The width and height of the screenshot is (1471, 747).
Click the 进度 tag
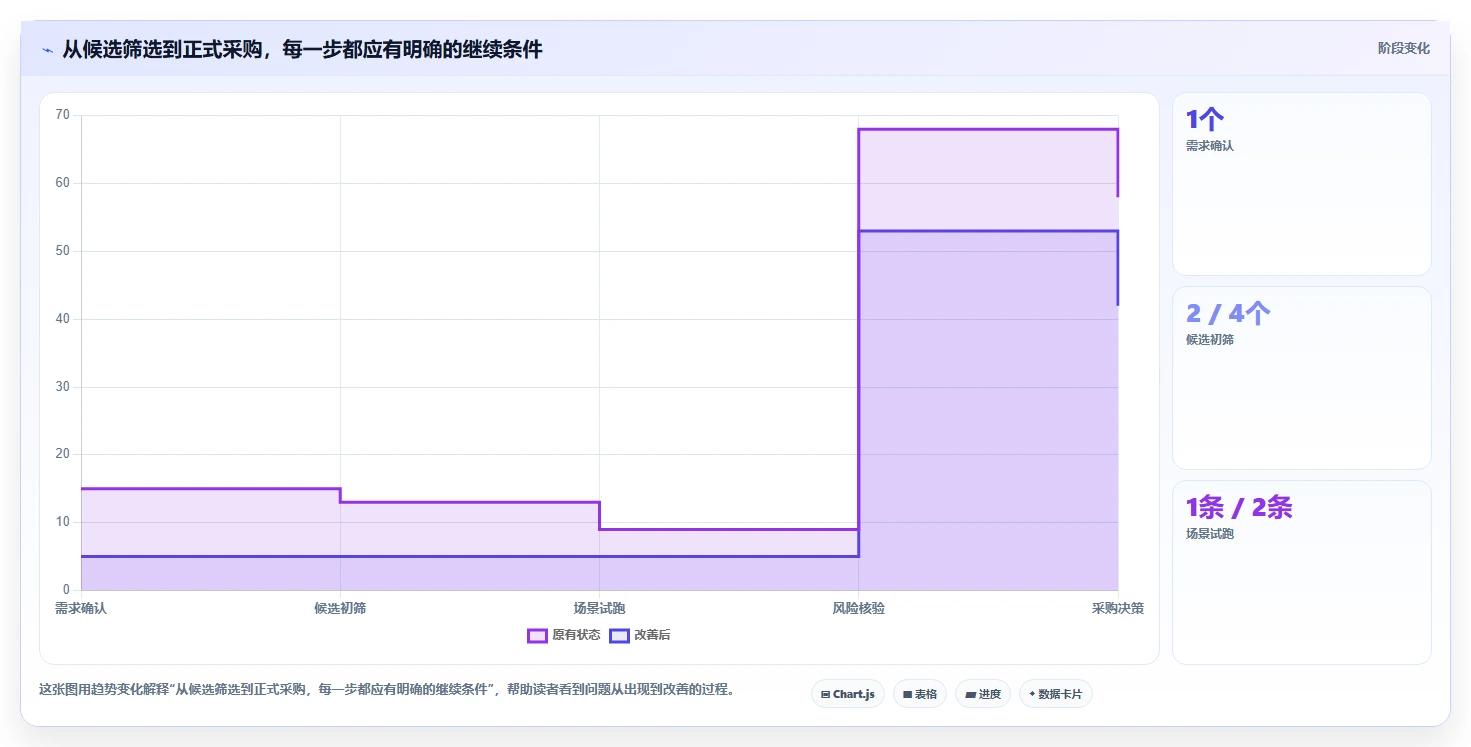tap(983, 694)
